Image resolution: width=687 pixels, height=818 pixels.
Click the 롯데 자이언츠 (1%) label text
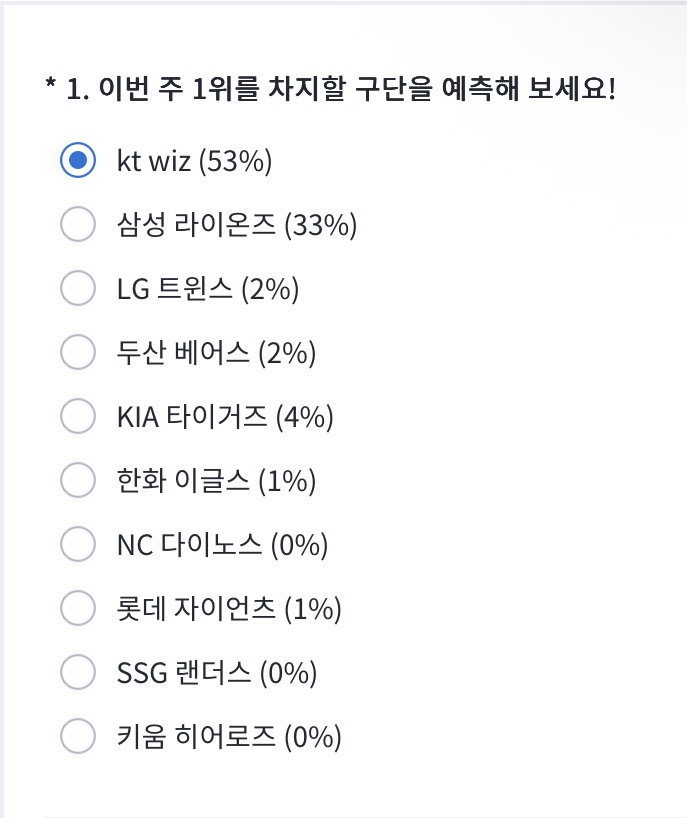[229, 609]
